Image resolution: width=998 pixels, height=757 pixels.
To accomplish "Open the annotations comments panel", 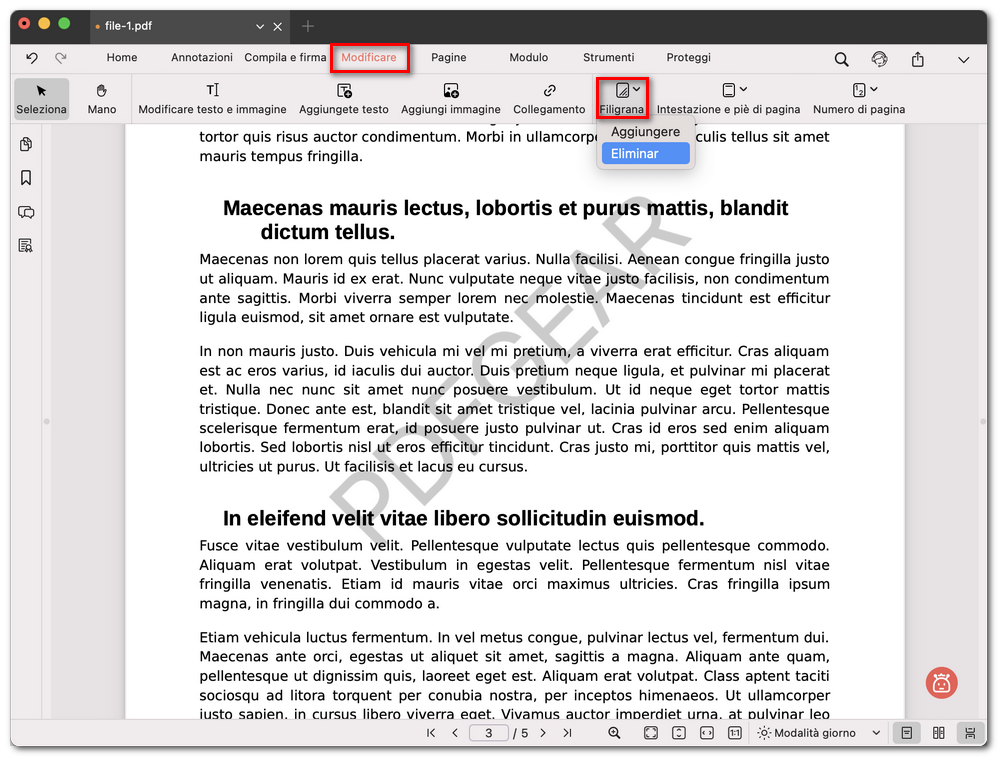I will 26,213.
